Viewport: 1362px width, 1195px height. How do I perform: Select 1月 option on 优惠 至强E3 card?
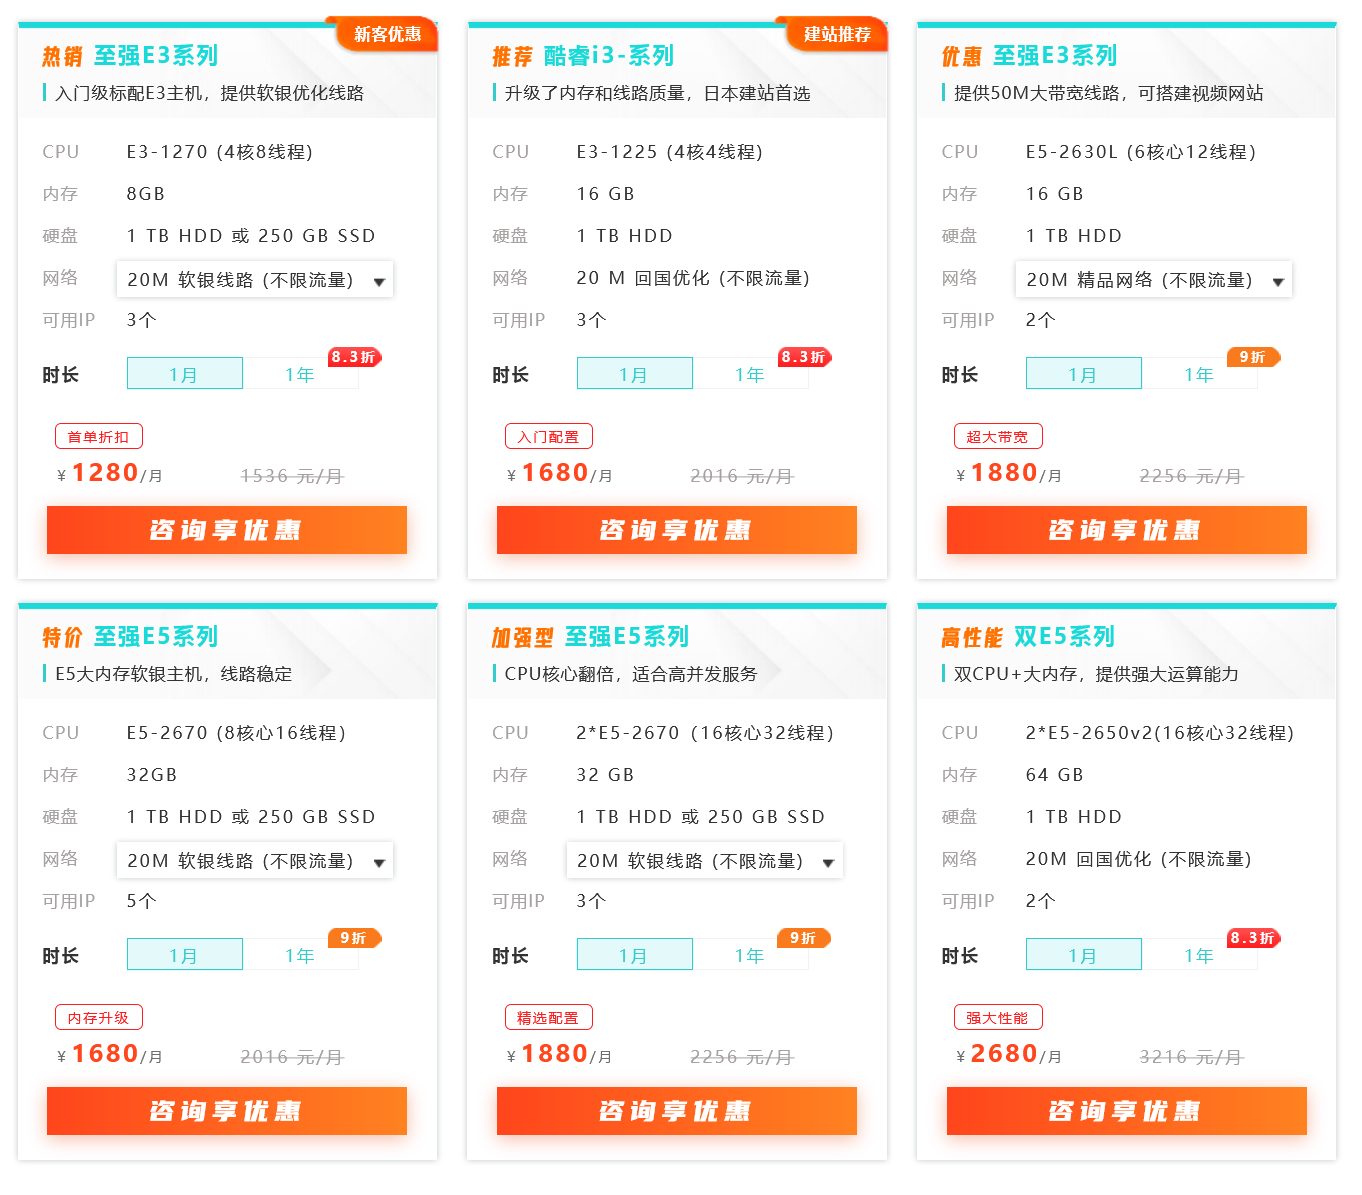(1083, 374)
